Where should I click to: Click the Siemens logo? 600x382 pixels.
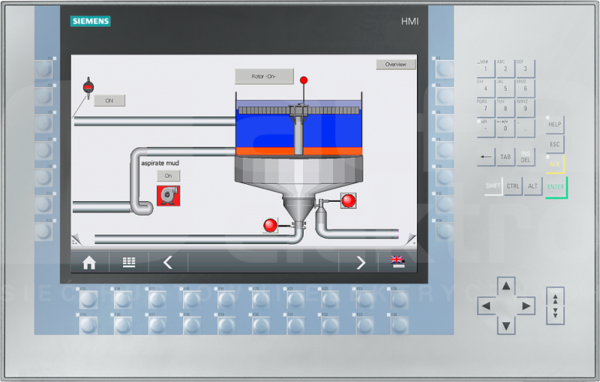[91, 21]
